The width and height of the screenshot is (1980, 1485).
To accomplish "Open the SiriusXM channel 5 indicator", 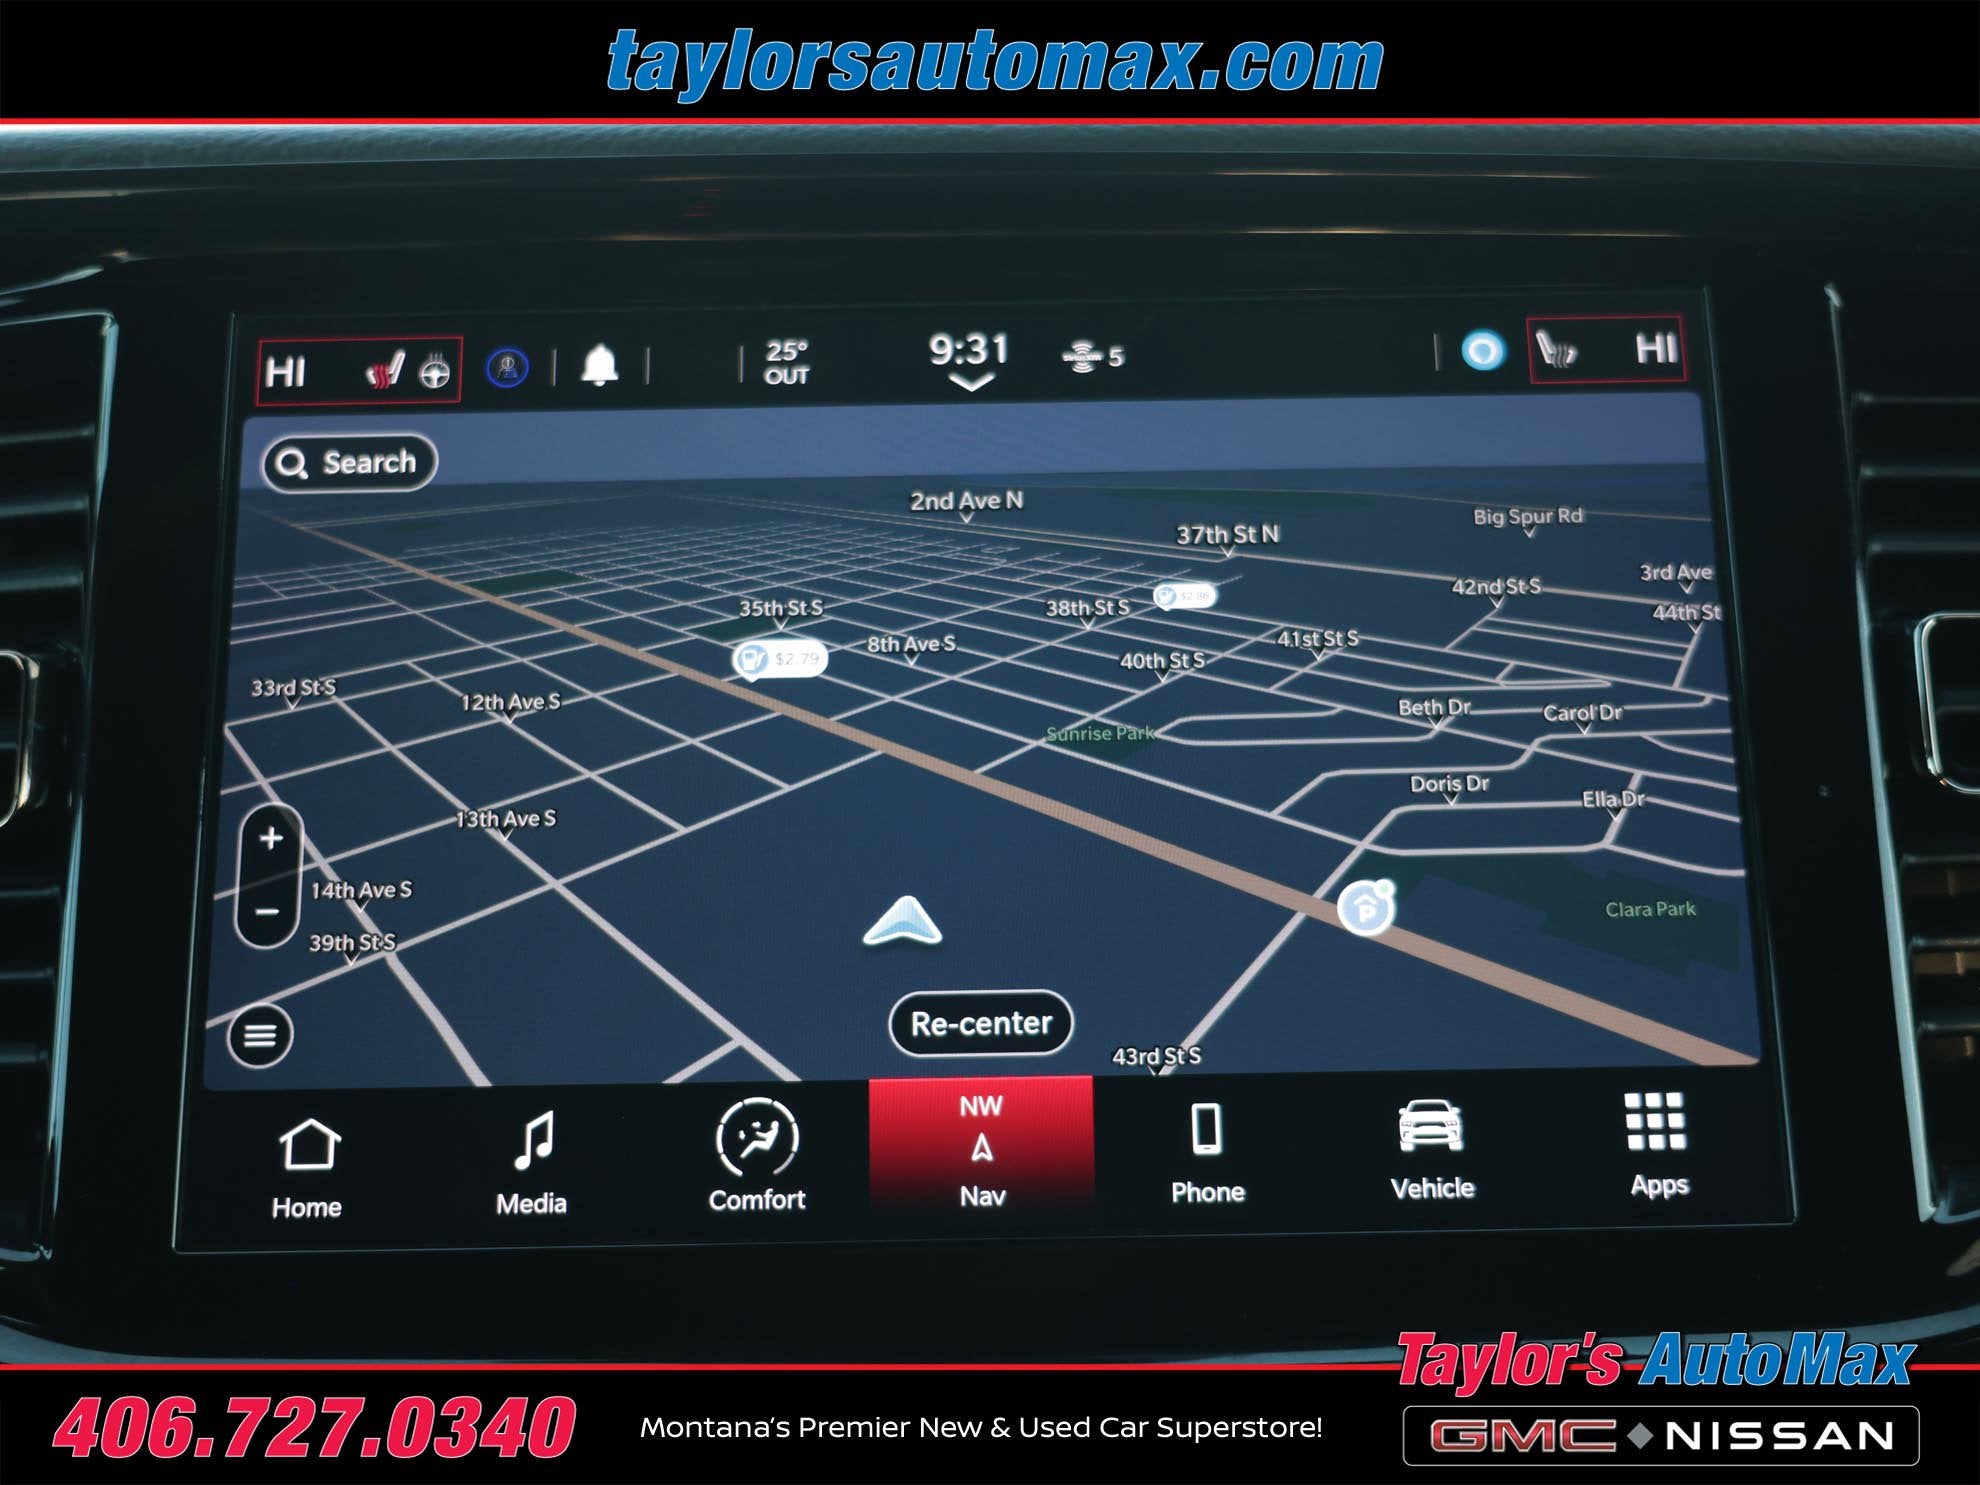I will (x=1092, y=356).
